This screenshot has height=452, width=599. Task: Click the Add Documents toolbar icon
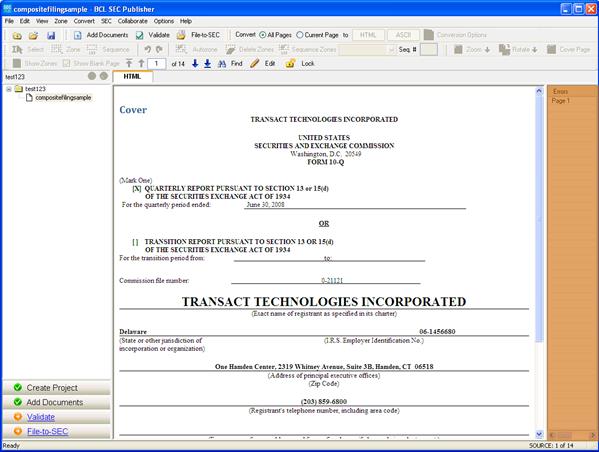coord(78,36)
